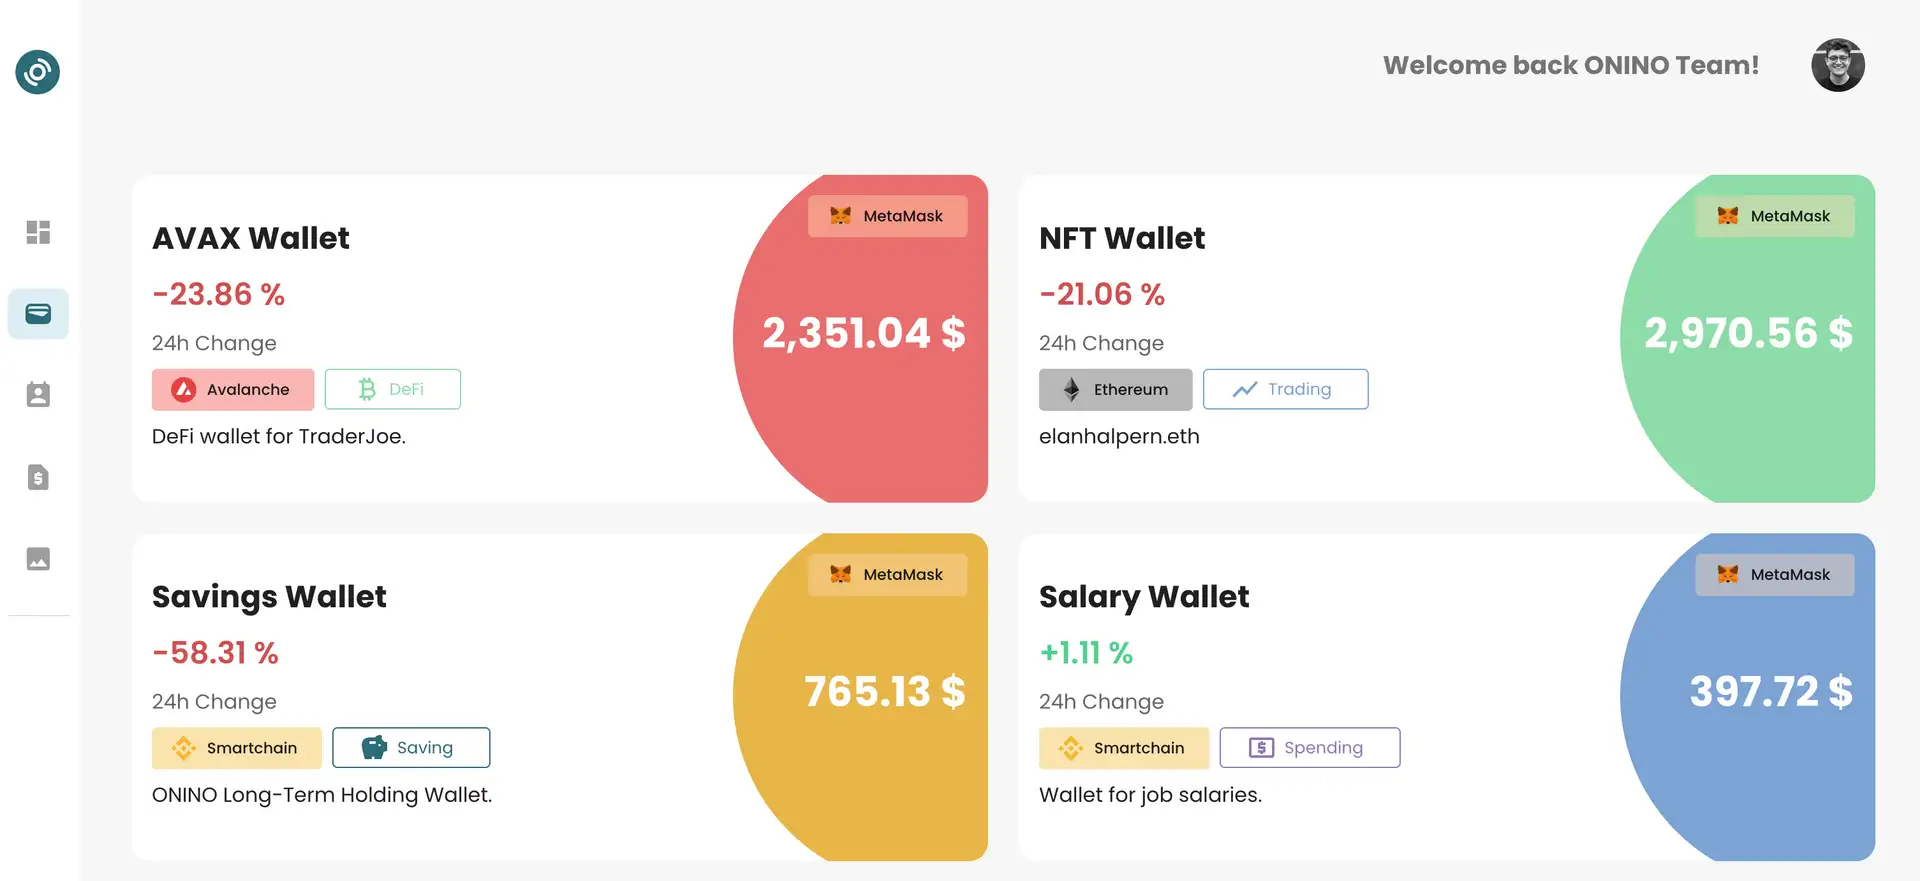This screenshot has height=881, width=1920.
Task: Open the contacts badge icon in sidebar
Action: (x=38, y=395)
